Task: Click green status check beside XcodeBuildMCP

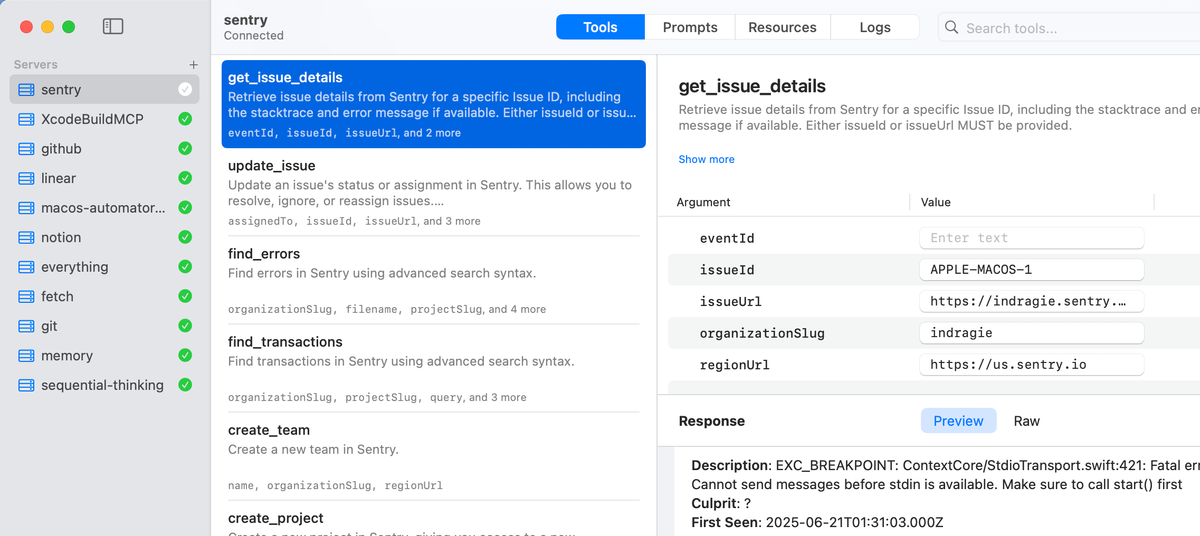Action: [x=185, y=119]
